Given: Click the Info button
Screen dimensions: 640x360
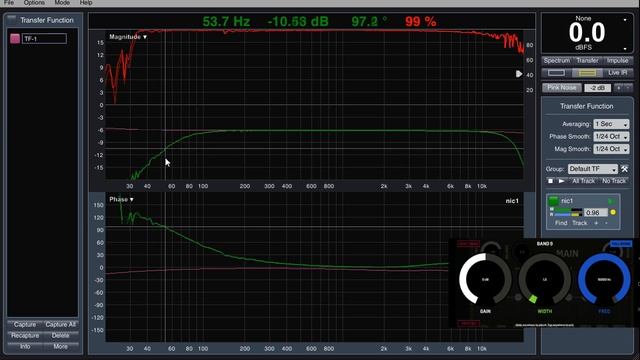Looking at the screenshot, I should (25, 346).
